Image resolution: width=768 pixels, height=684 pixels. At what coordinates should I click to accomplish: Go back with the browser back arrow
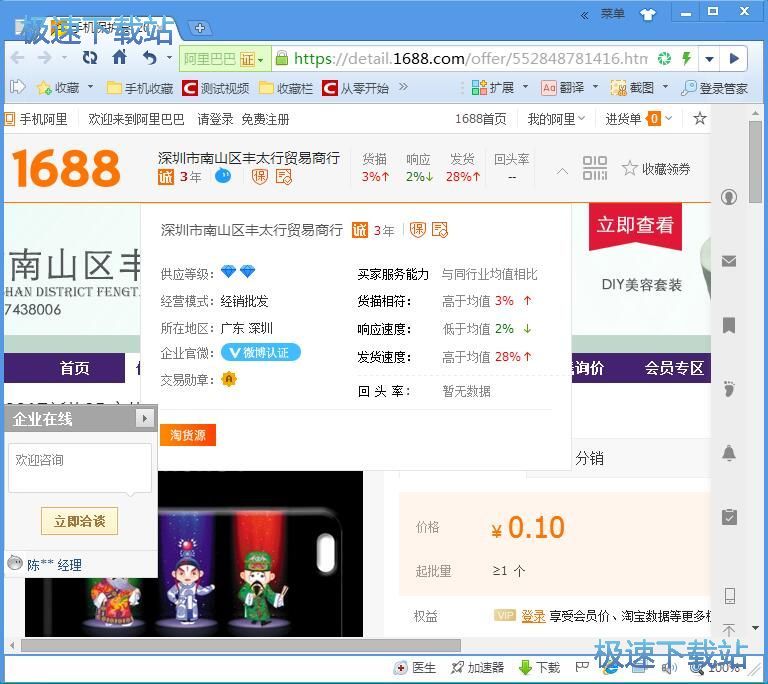[x=18, y=58]
